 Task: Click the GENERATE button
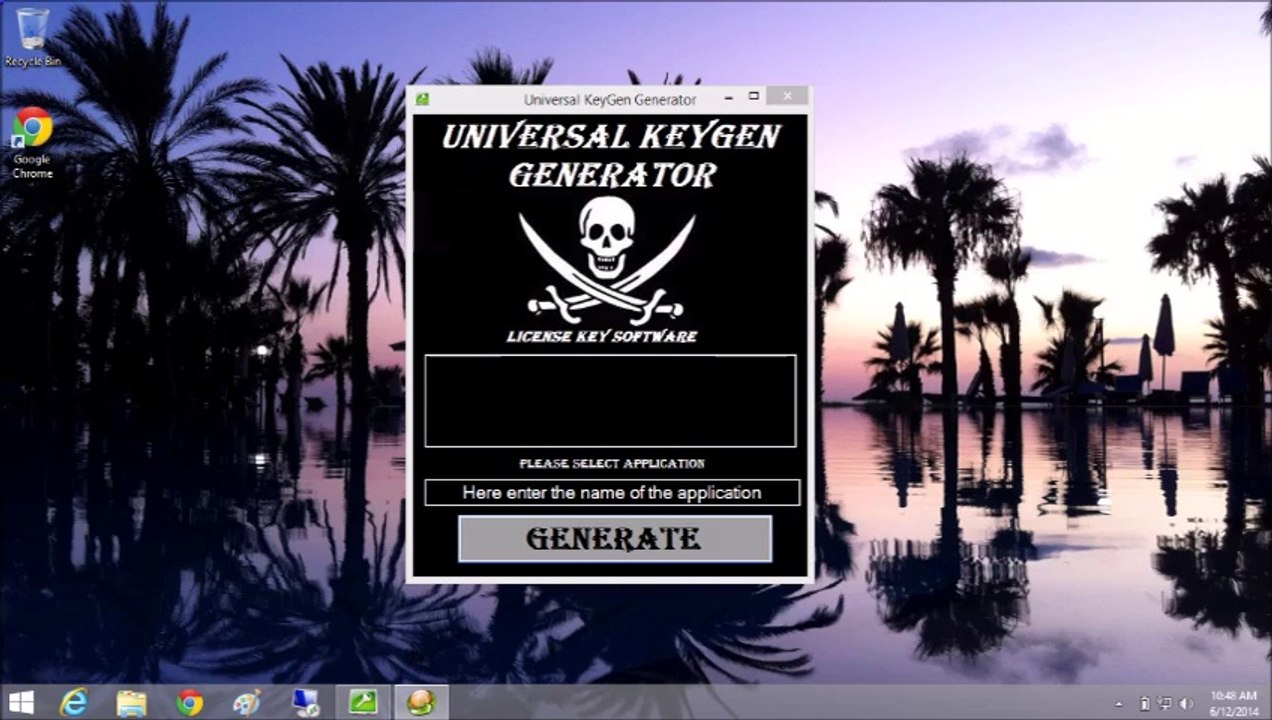[615, 539]
